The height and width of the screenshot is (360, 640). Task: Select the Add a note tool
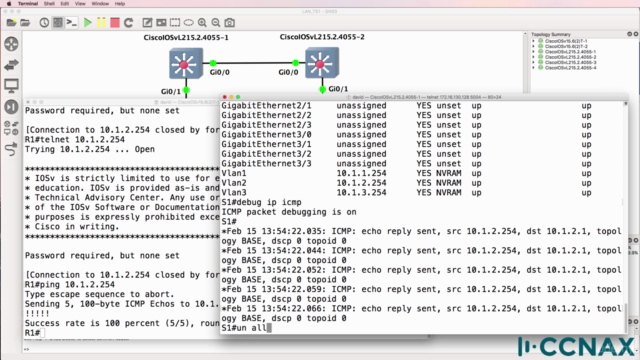[147, 22]
